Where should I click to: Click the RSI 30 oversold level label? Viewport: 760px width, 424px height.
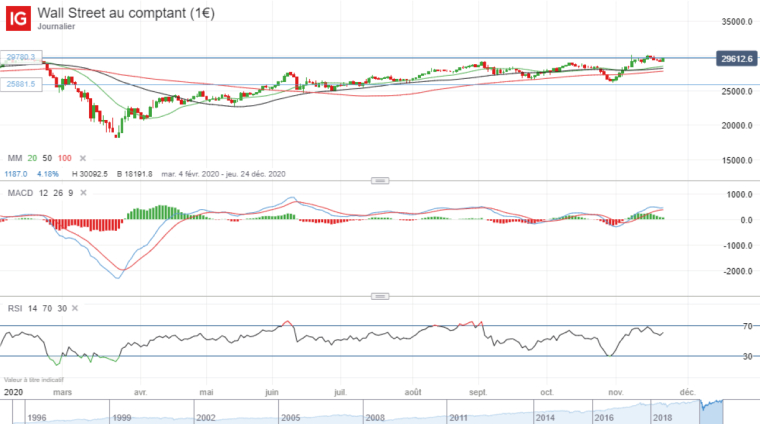point(748,356)
